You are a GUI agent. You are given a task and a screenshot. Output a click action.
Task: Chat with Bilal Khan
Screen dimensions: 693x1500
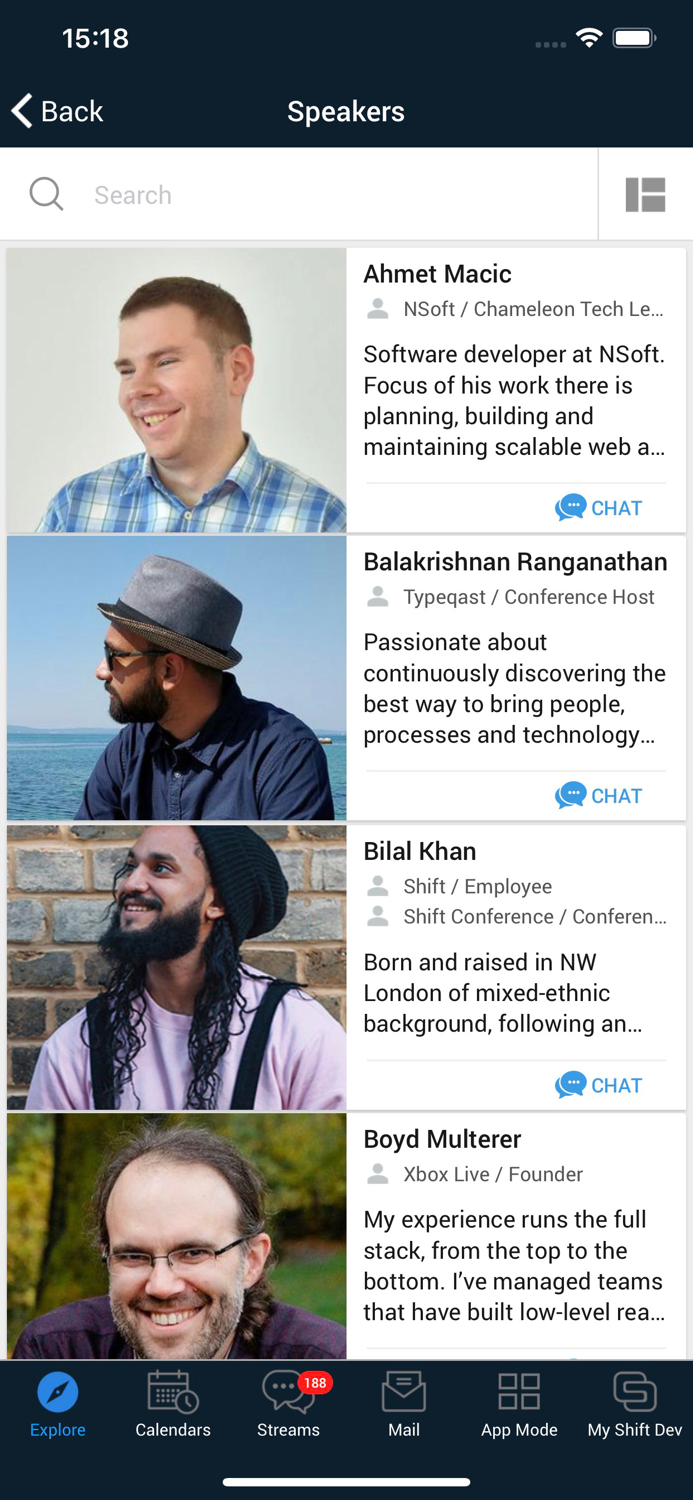(x=599, y=1085)
